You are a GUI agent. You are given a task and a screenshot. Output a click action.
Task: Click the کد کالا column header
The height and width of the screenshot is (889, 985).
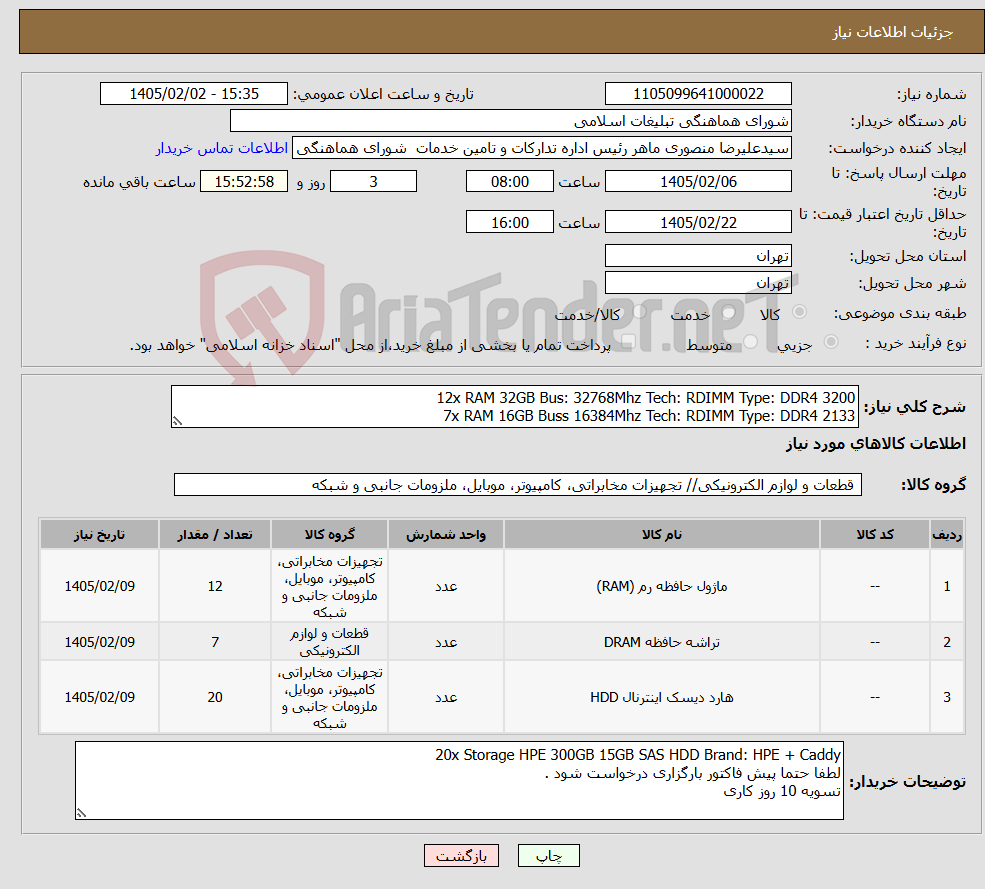click(874, 534)
